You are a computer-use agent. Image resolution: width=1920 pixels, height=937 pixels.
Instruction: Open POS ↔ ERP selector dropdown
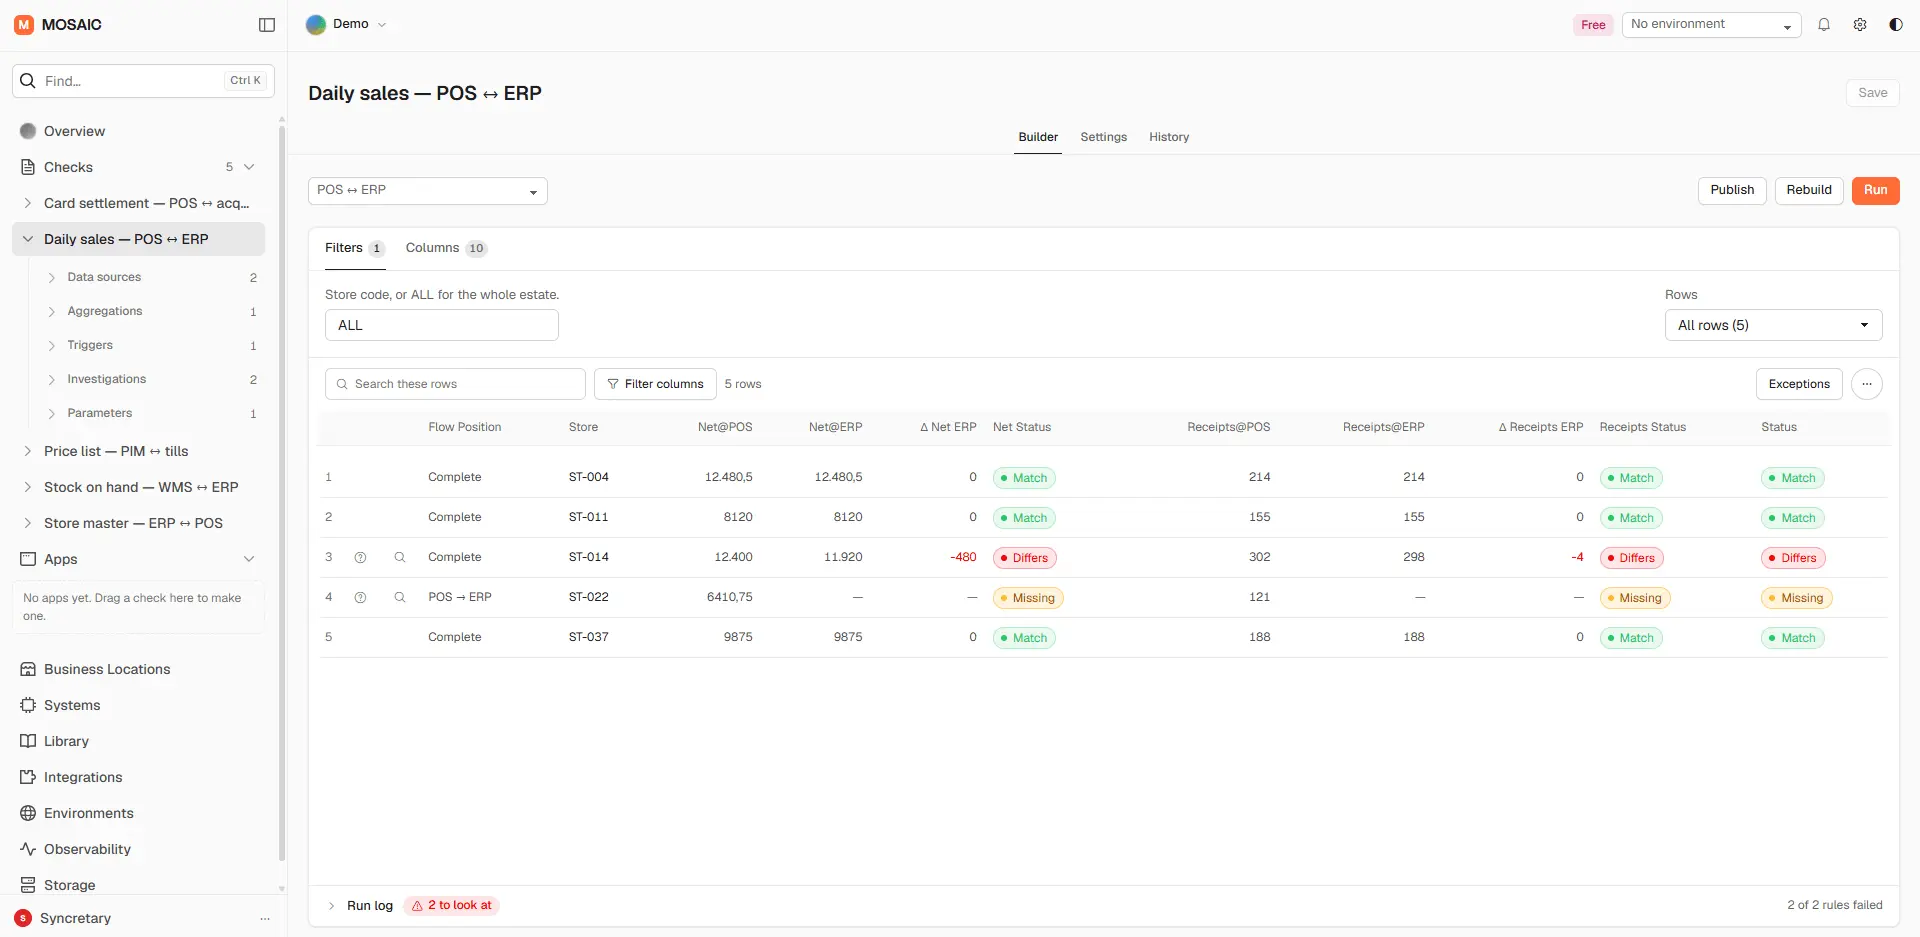428,191
